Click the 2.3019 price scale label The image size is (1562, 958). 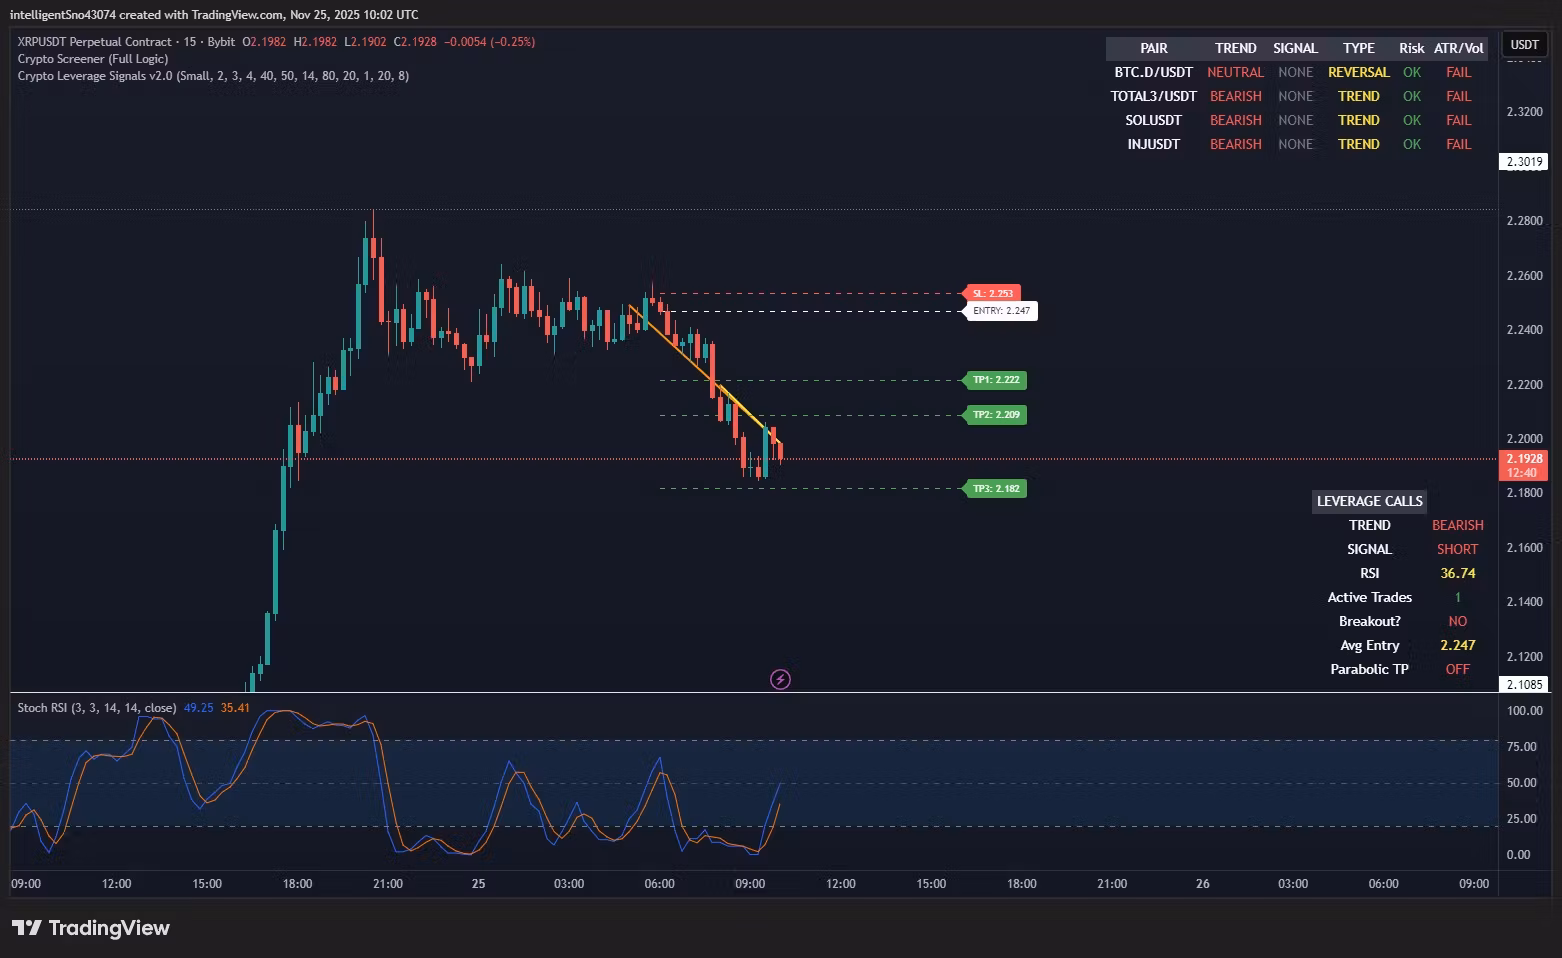coord(1523,162)
